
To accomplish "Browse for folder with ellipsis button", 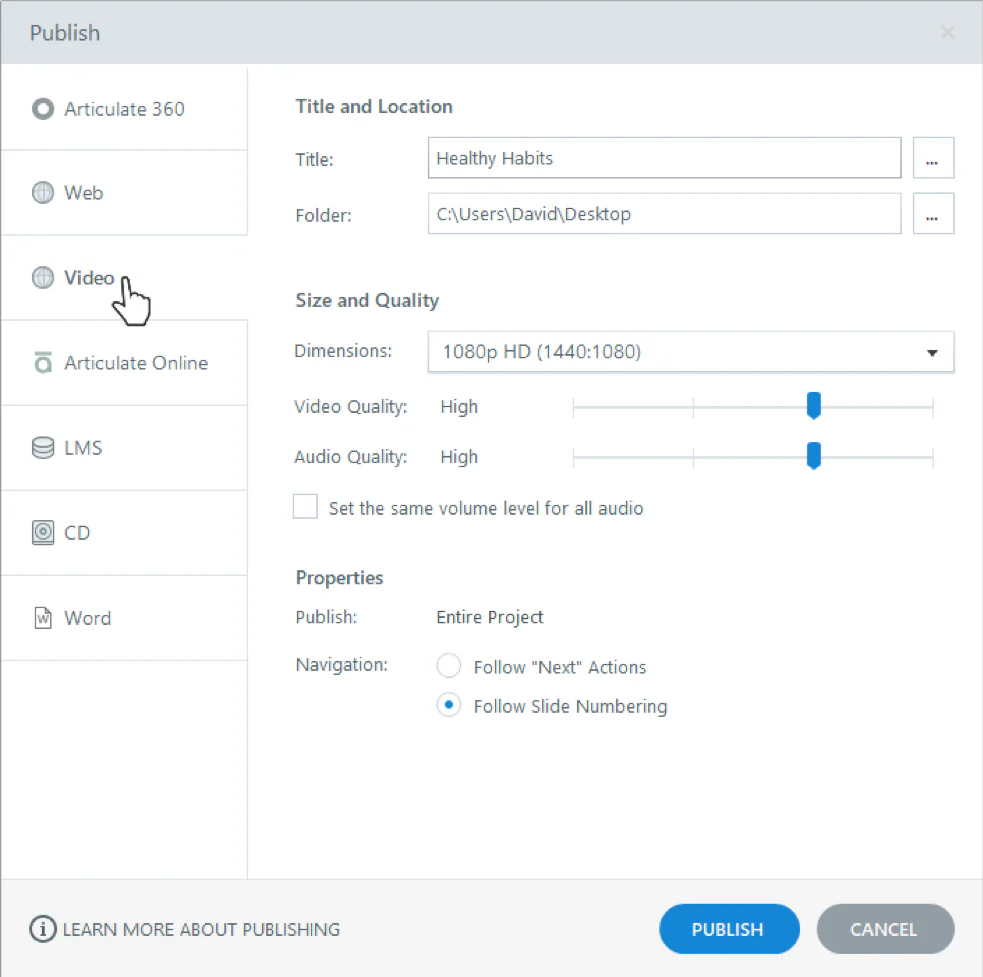I will (x=933, y=214).
